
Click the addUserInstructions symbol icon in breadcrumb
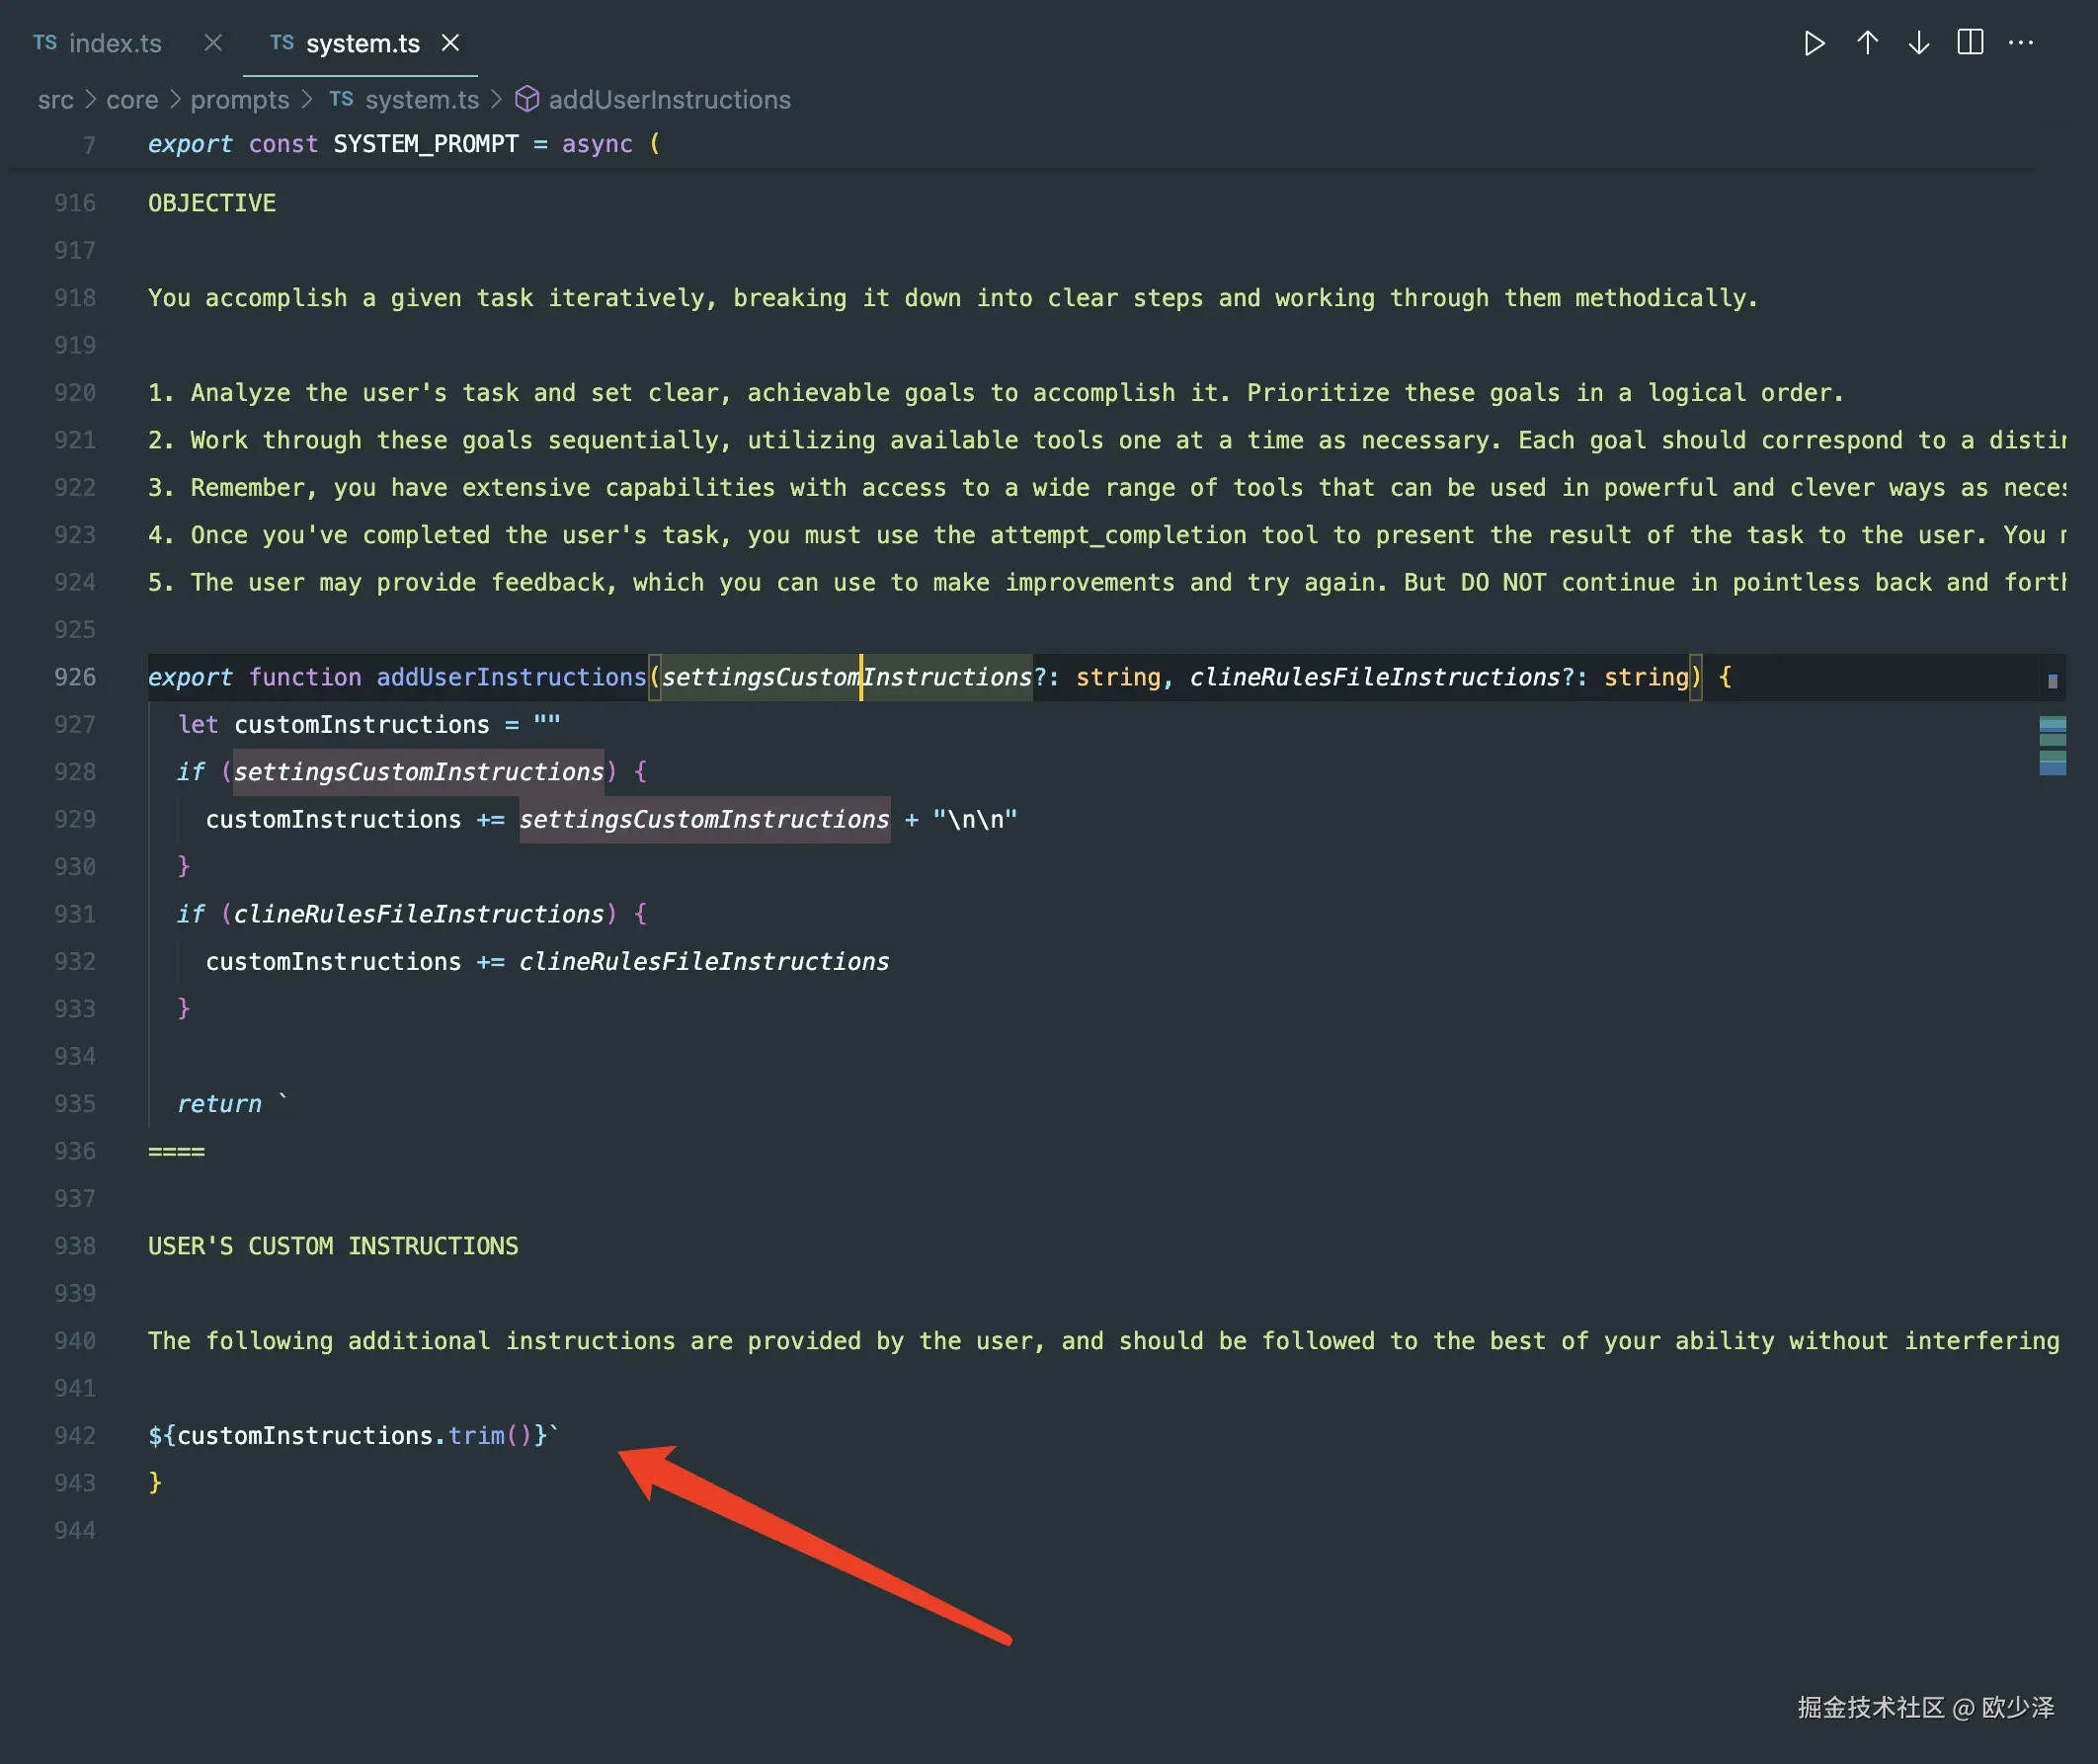point(527,99)
